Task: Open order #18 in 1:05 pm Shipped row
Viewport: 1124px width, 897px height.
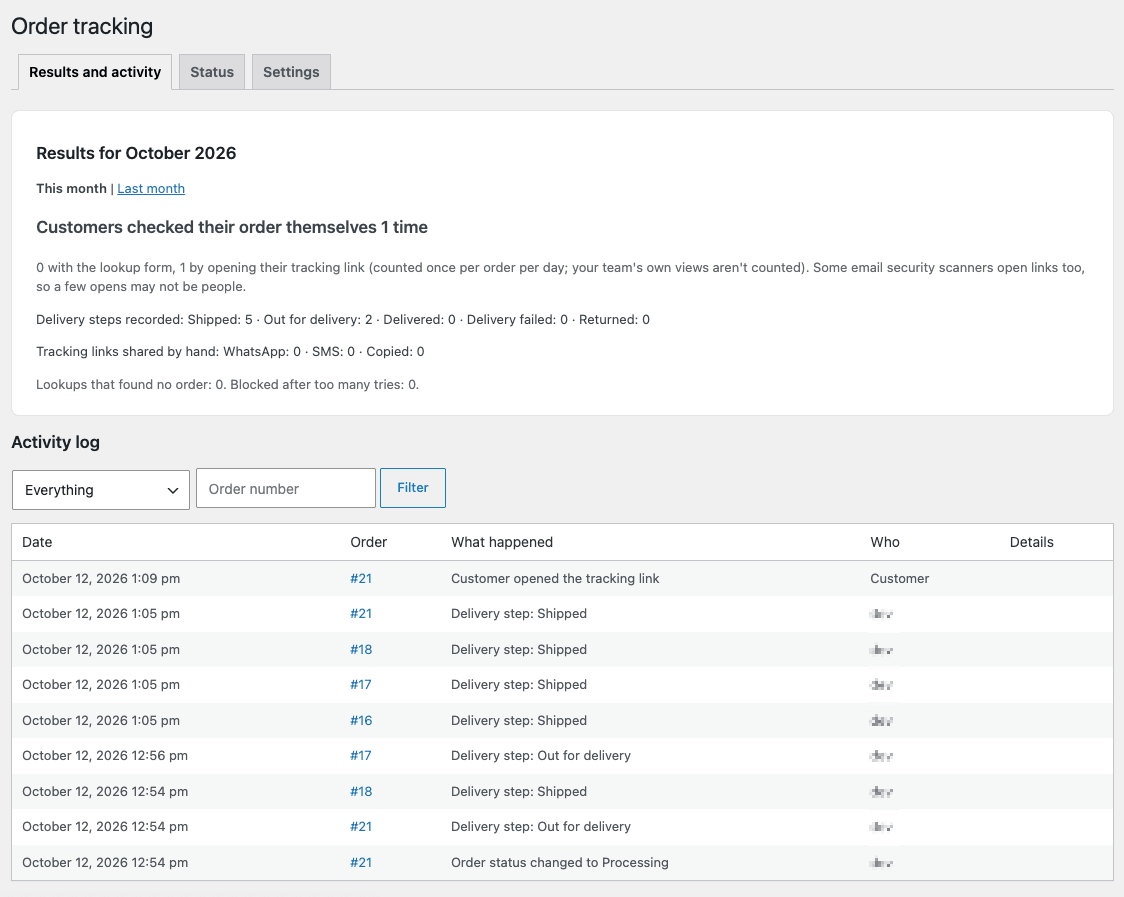Action: (x=361, y=650)
